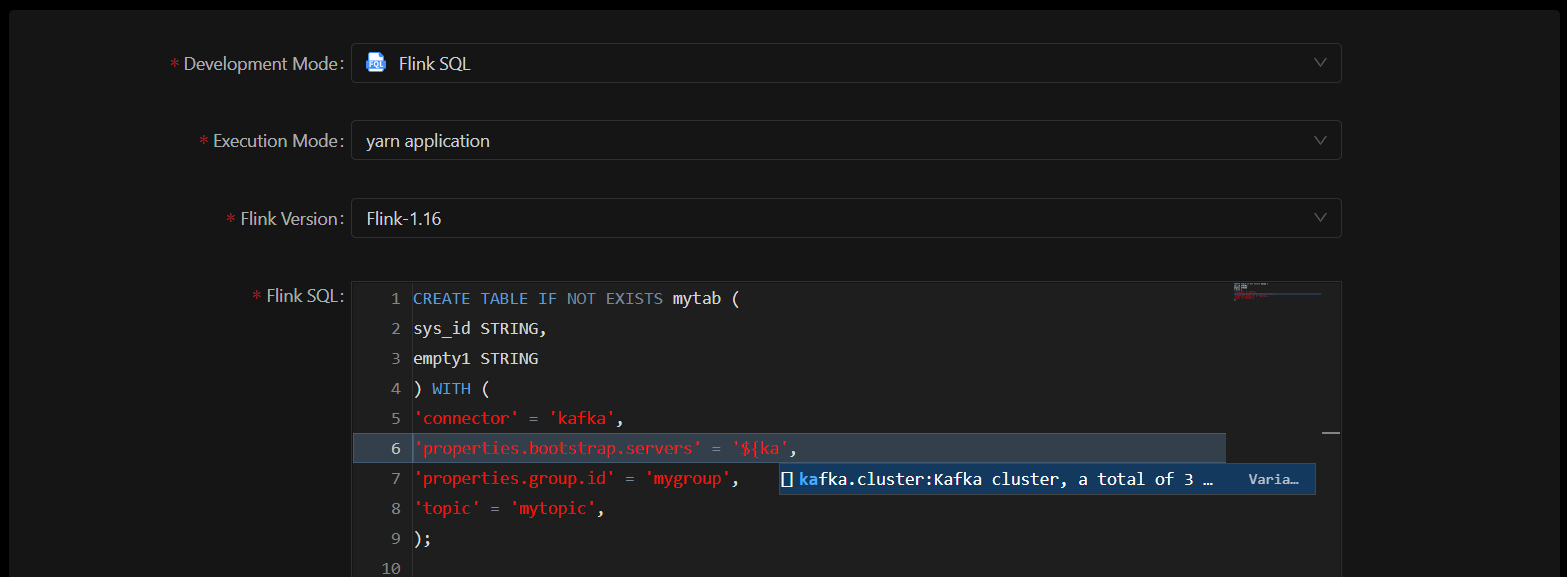This screenshot has width=1567, height=577.
Task: Click the 'empty1 STRING' code line
Action: click(475, 359)
